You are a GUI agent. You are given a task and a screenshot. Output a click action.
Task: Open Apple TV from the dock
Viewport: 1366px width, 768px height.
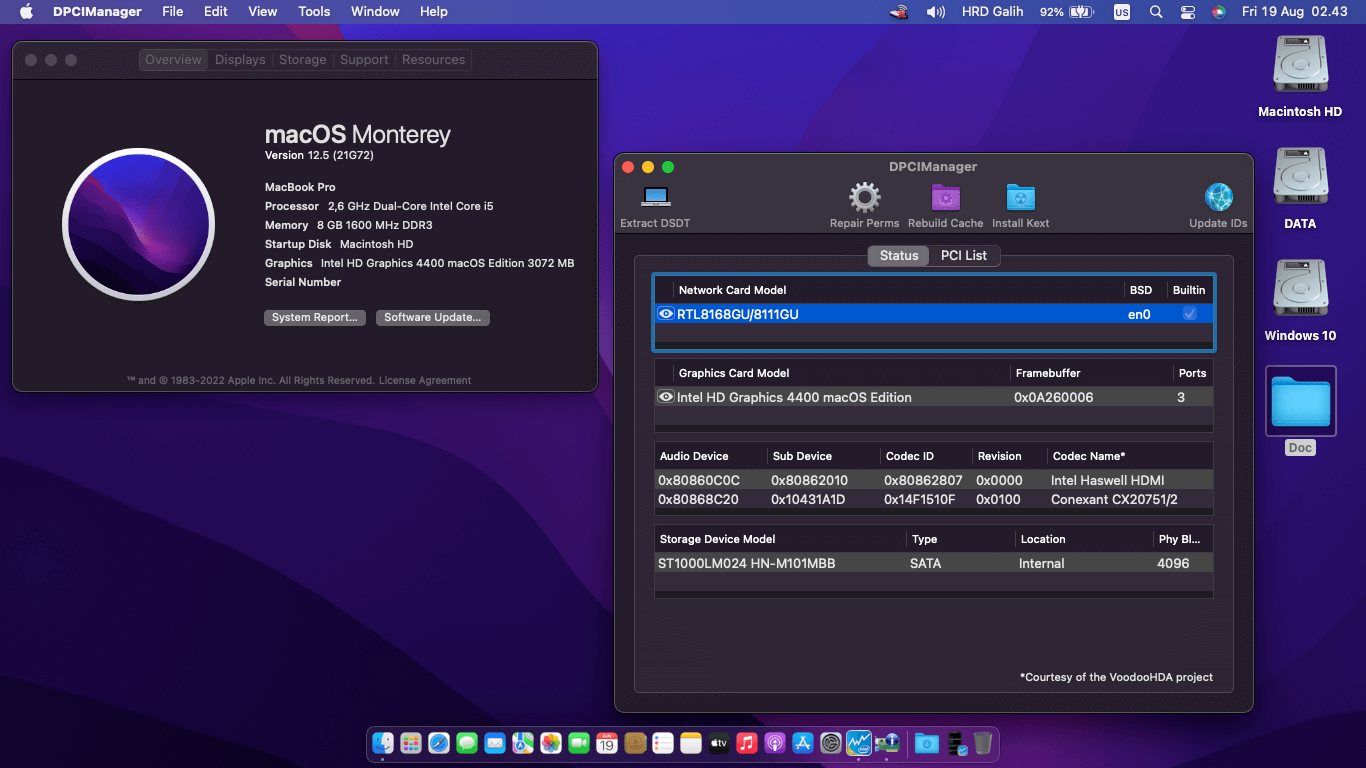718,743
